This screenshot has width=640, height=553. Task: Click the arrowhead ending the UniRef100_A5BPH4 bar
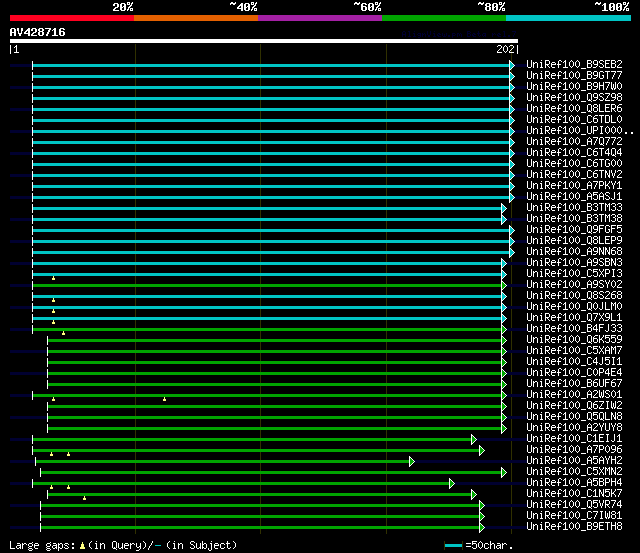(452, 484)
